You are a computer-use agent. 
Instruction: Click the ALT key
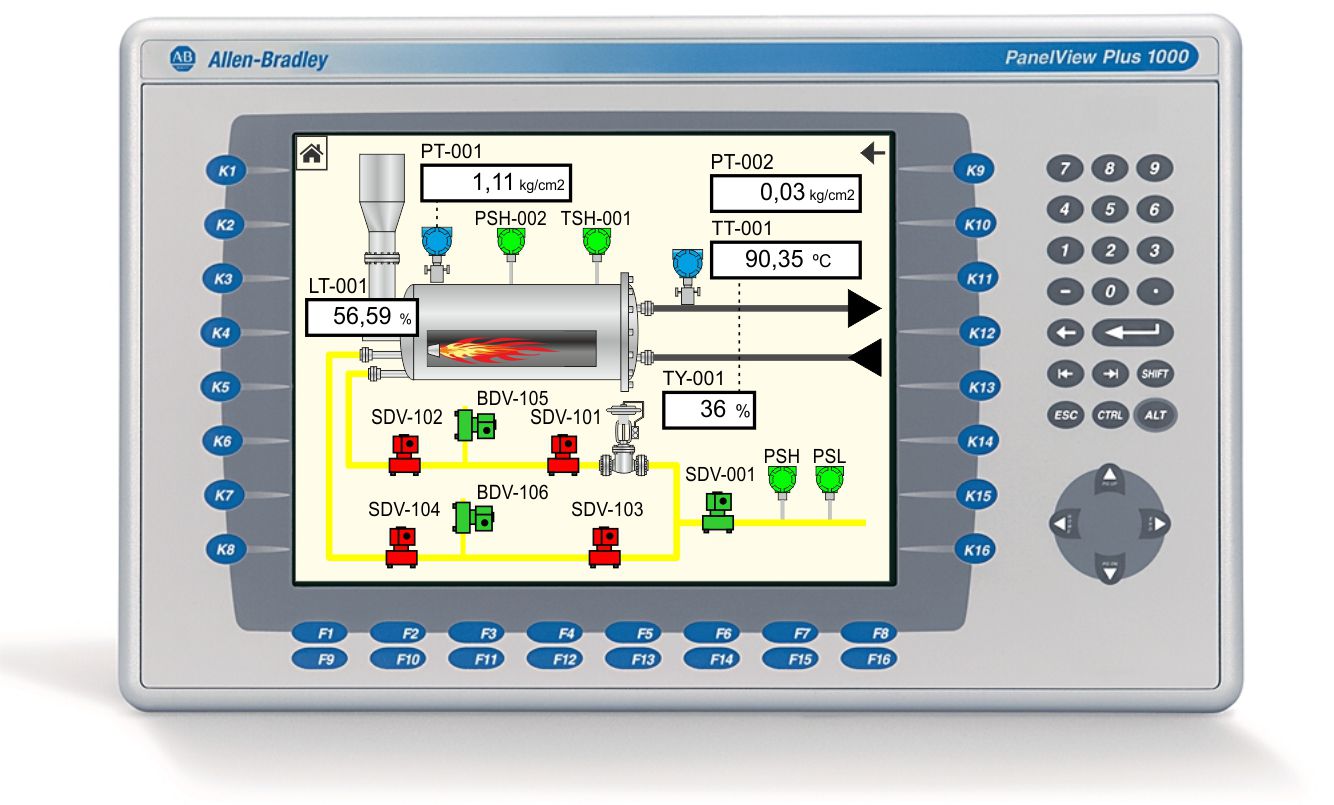point(1156,414)
